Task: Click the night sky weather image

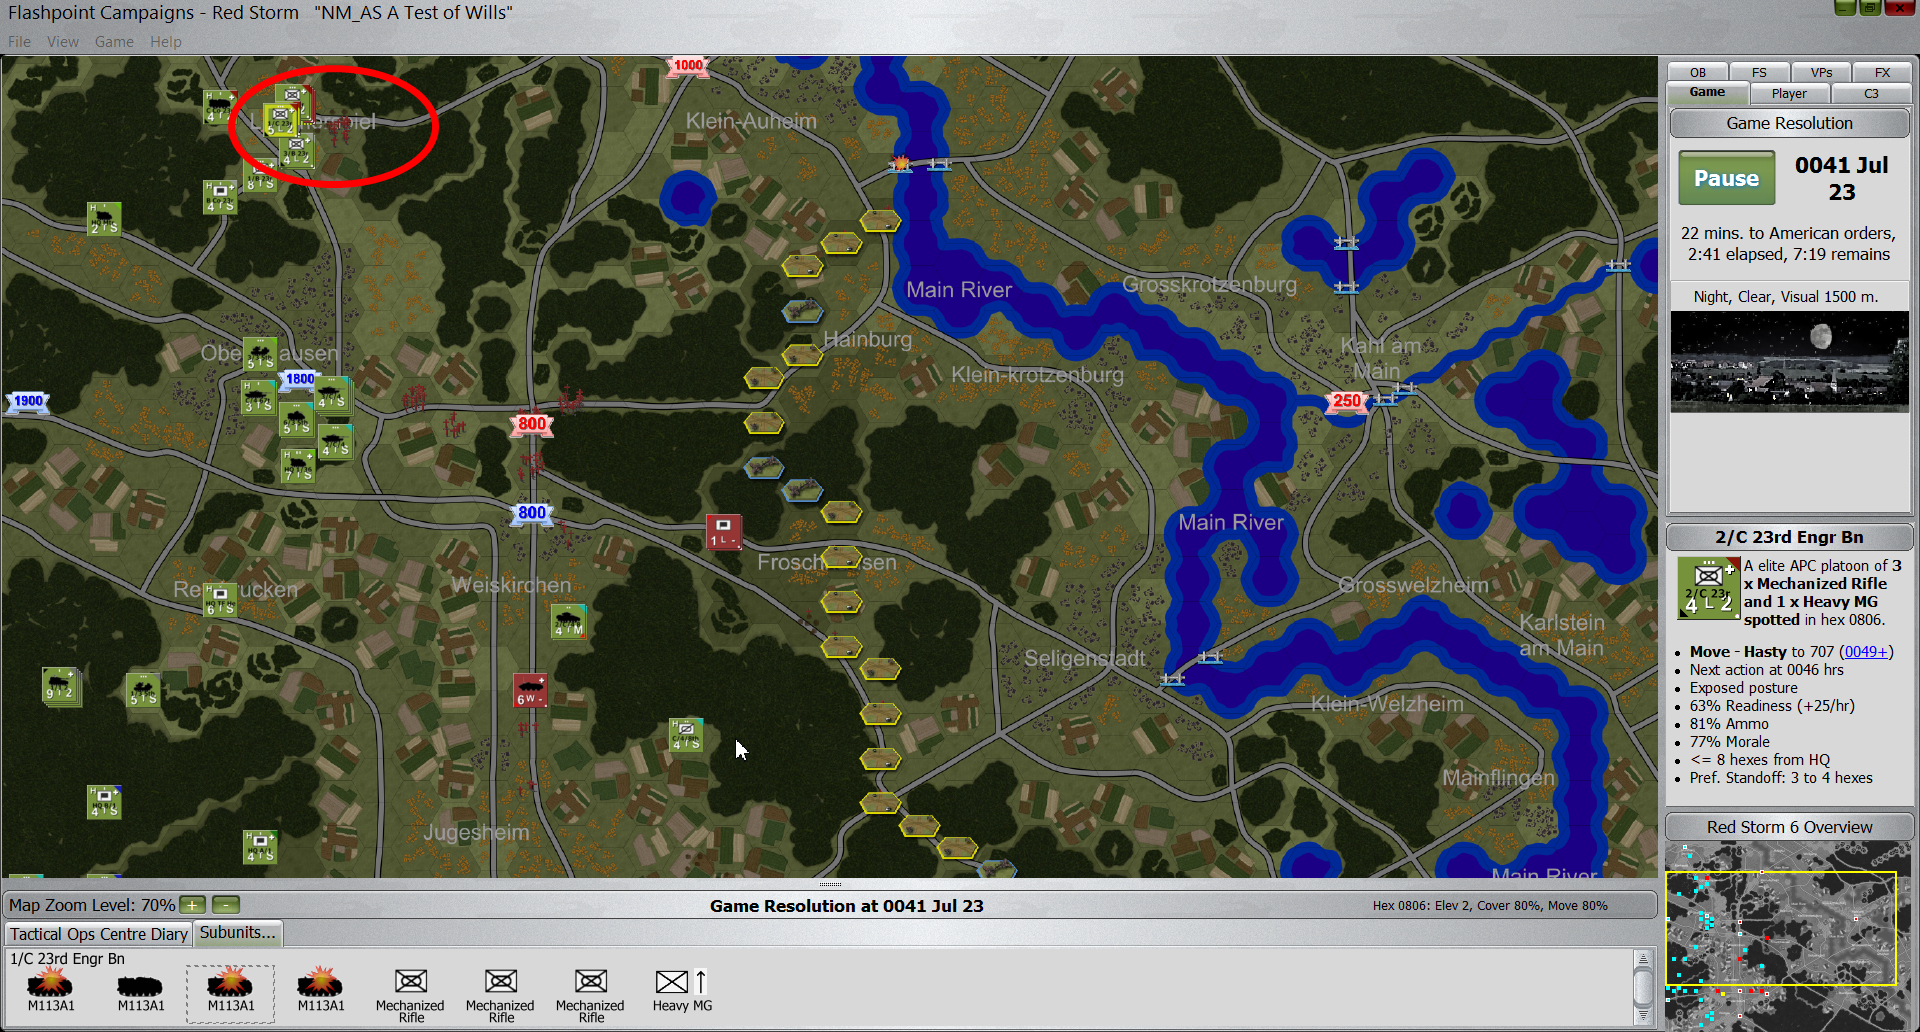Action: (x=1789, y=361)
